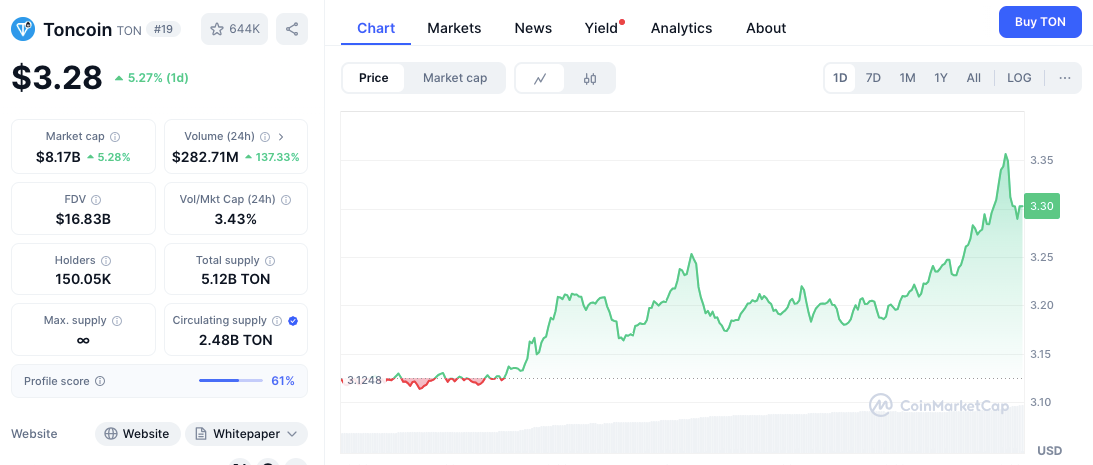The height and width of the screenshot is (465, 1093).
Task: Click the share icon next to Toncoin
Action: point(292,29)
